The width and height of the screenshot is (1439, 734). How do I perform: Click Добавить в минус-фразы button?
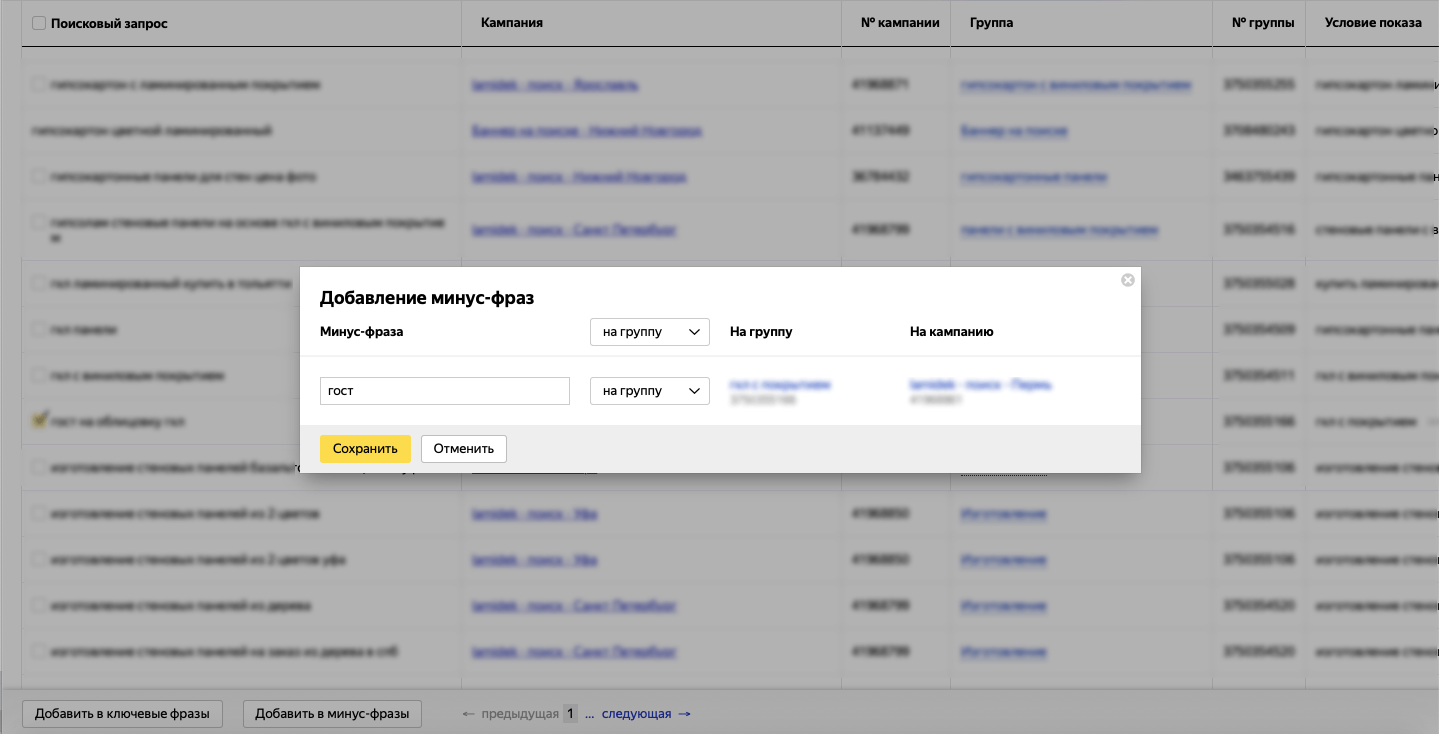point(332,714)
